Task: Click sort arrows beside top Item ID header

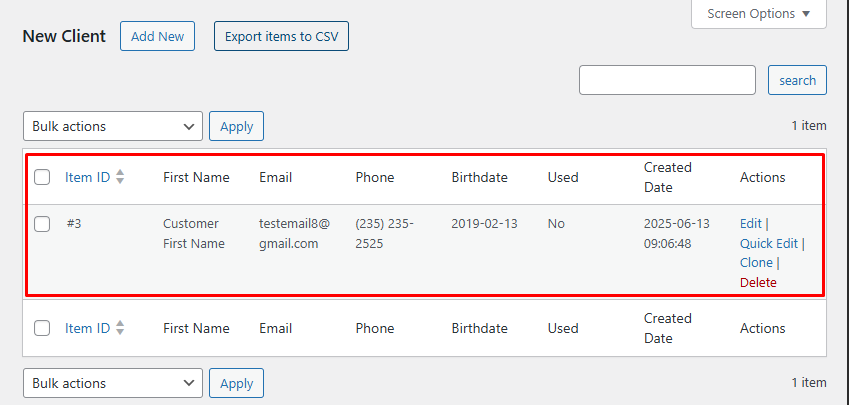Action: pos(120,177)
